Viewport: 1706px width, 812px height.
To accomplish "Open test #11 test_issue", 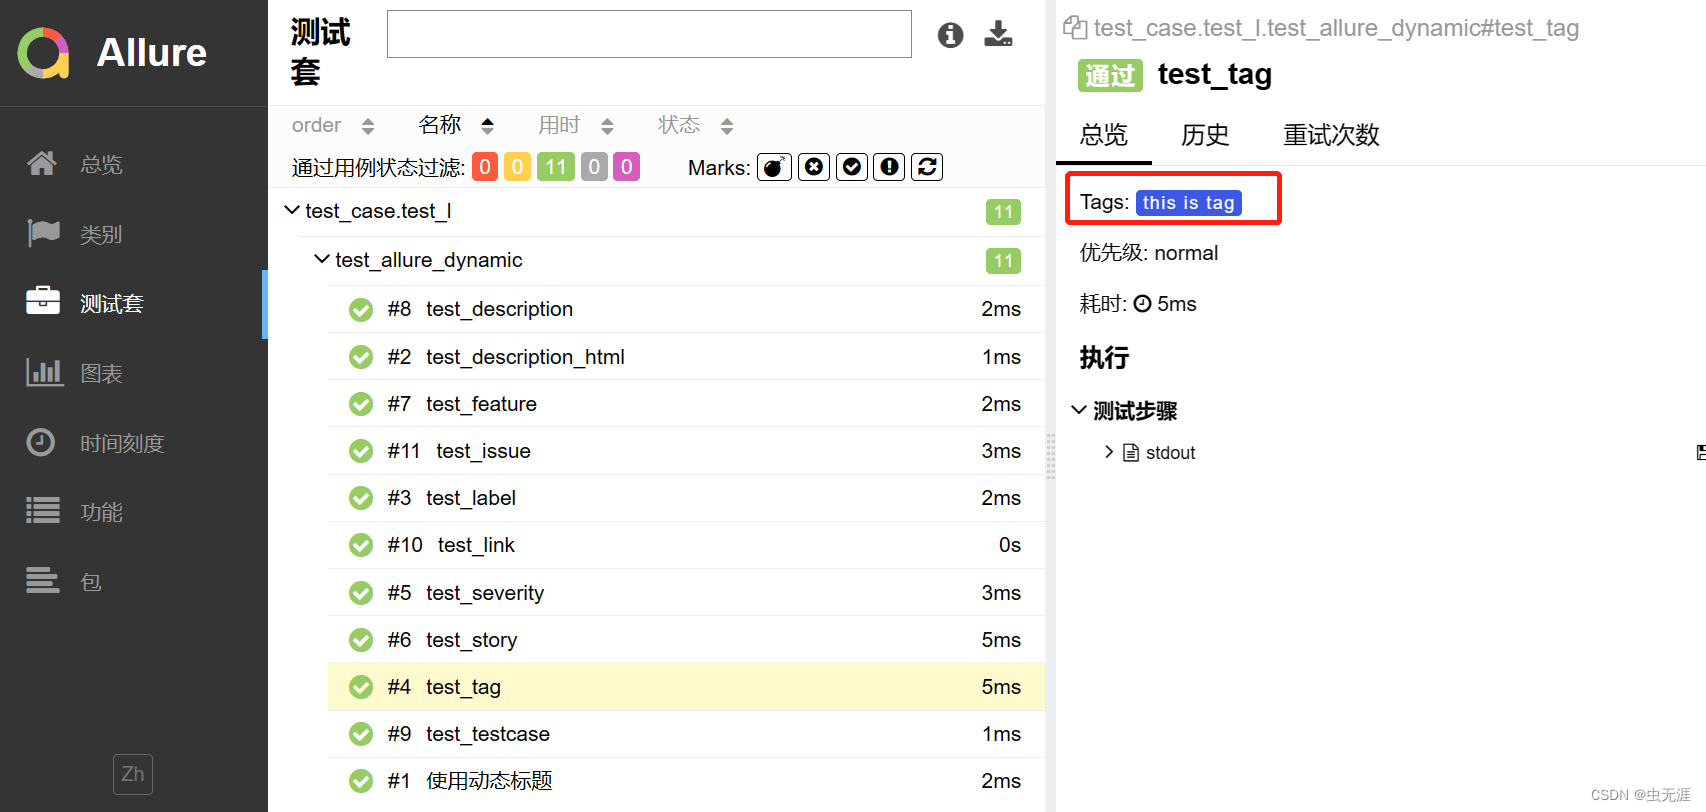I will [686, 451].
